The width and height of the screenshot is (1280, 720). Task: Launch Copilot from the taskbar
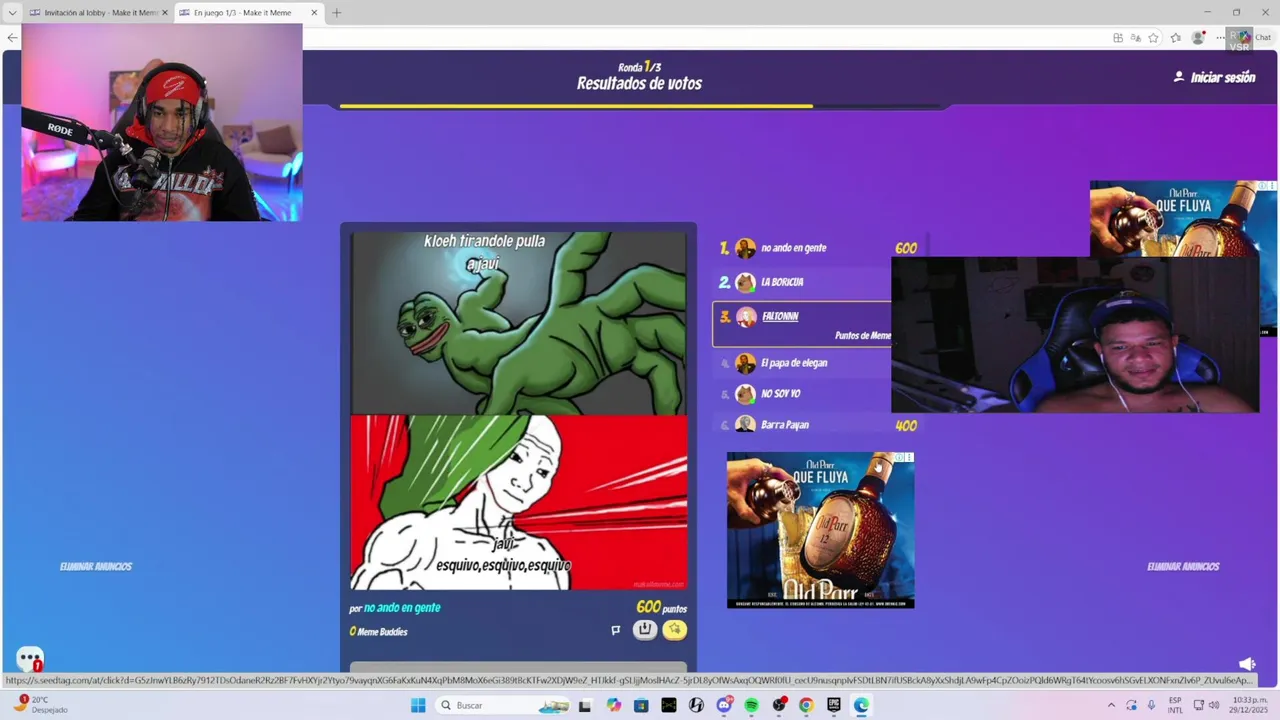[613, 705]
